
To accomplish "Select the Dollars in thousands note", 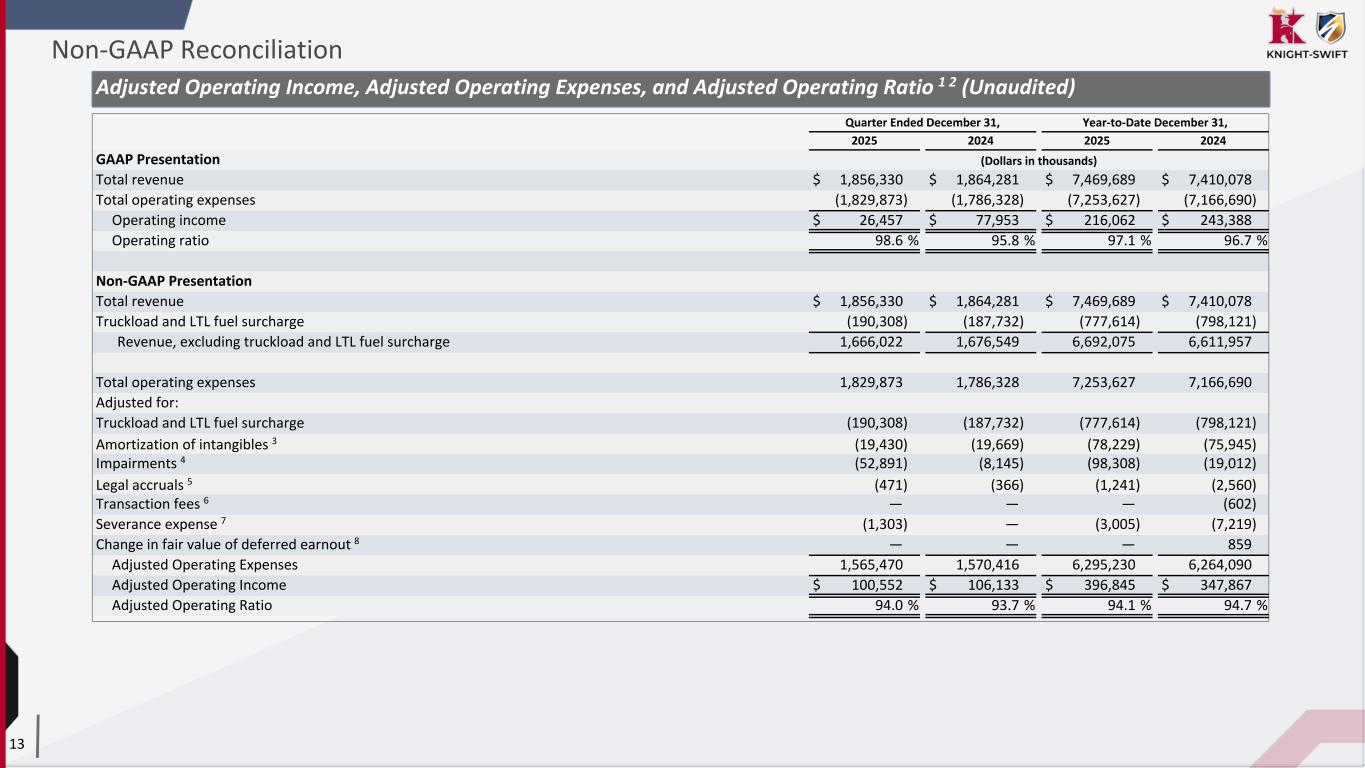I will [x=1038, y=160].
